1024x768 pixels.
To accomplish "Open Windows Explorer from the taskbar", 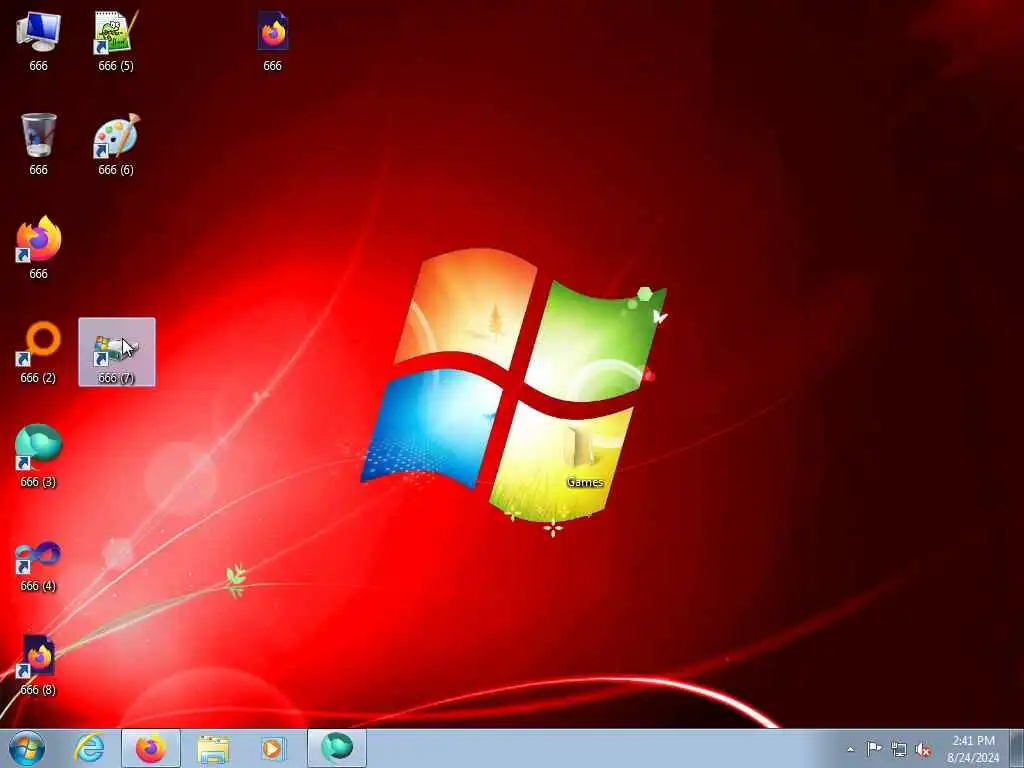I will pos(213,749).
